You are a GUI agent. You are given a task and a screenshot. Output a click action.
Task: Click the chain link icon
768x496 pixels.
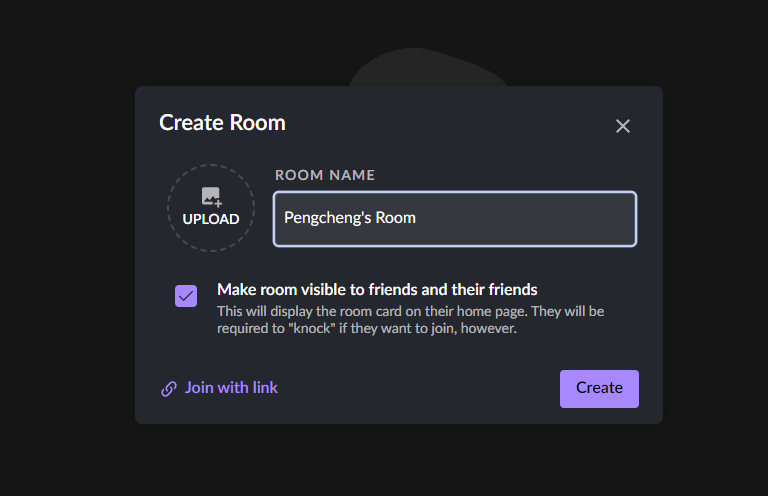[x=169, y=389]
